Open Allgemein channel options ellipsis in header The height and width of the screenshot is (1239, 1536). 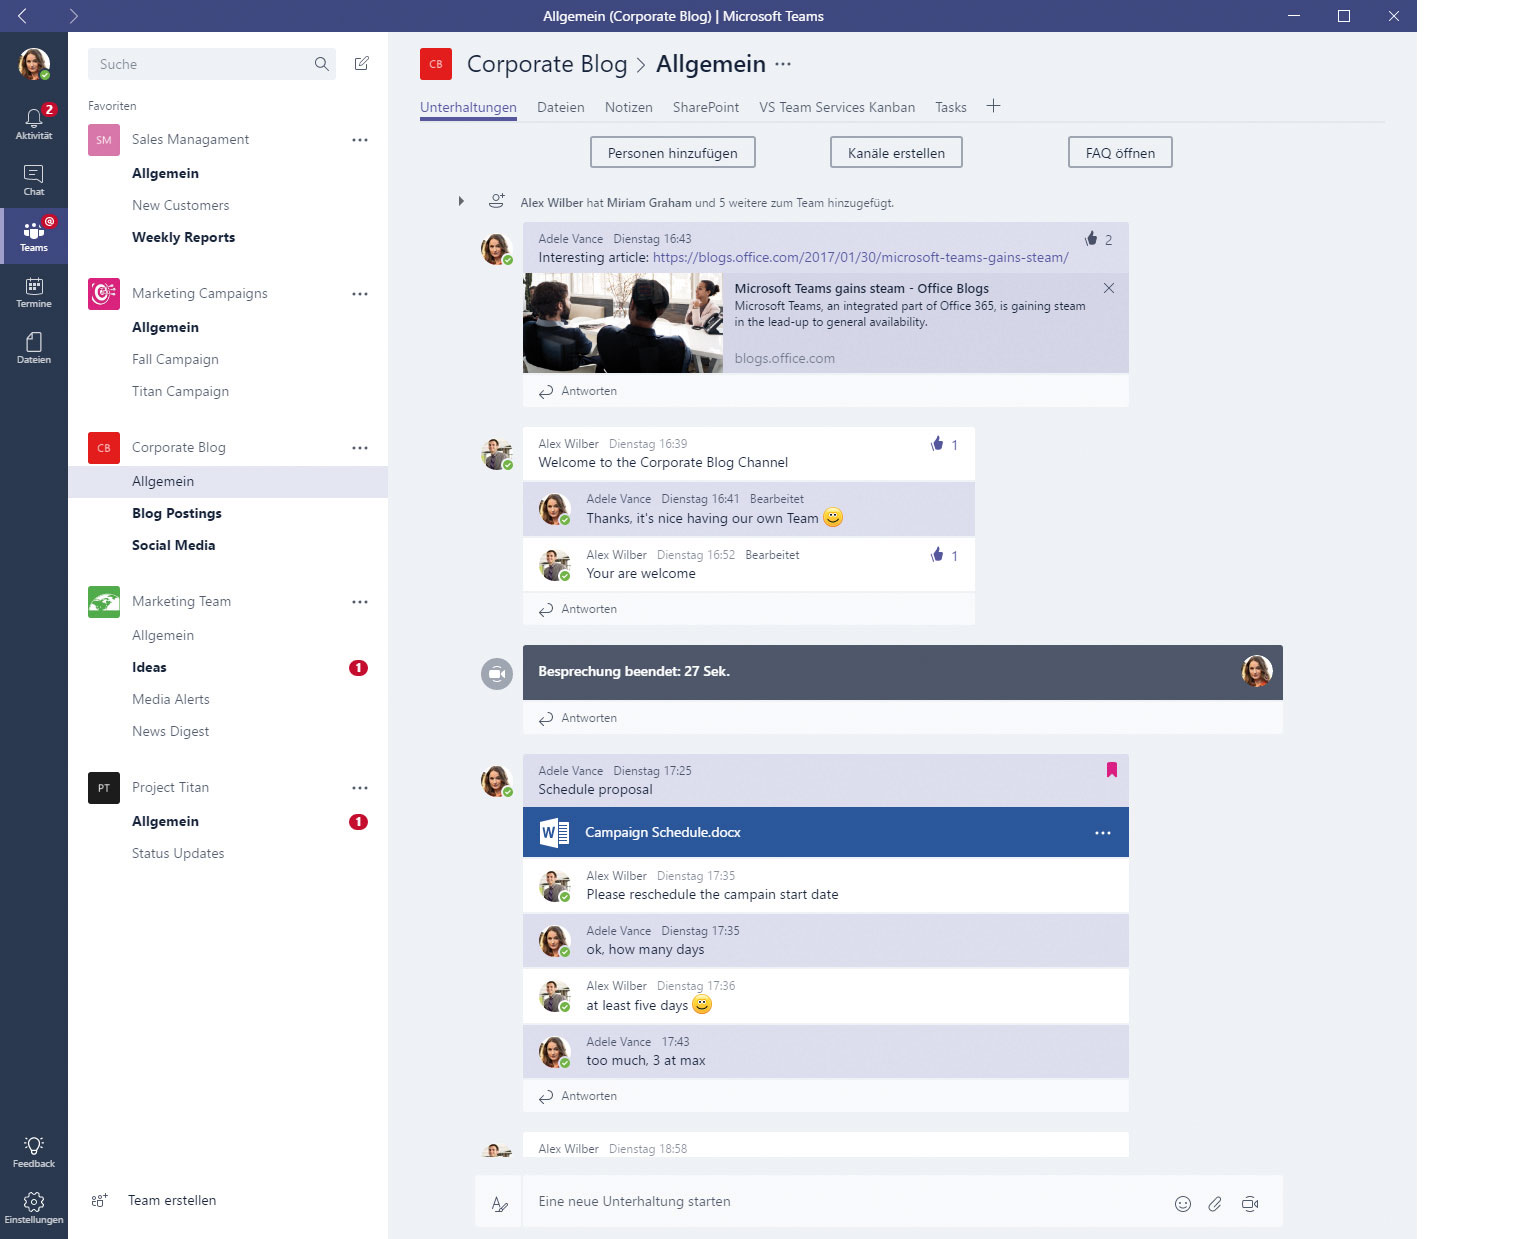point(783,64)
